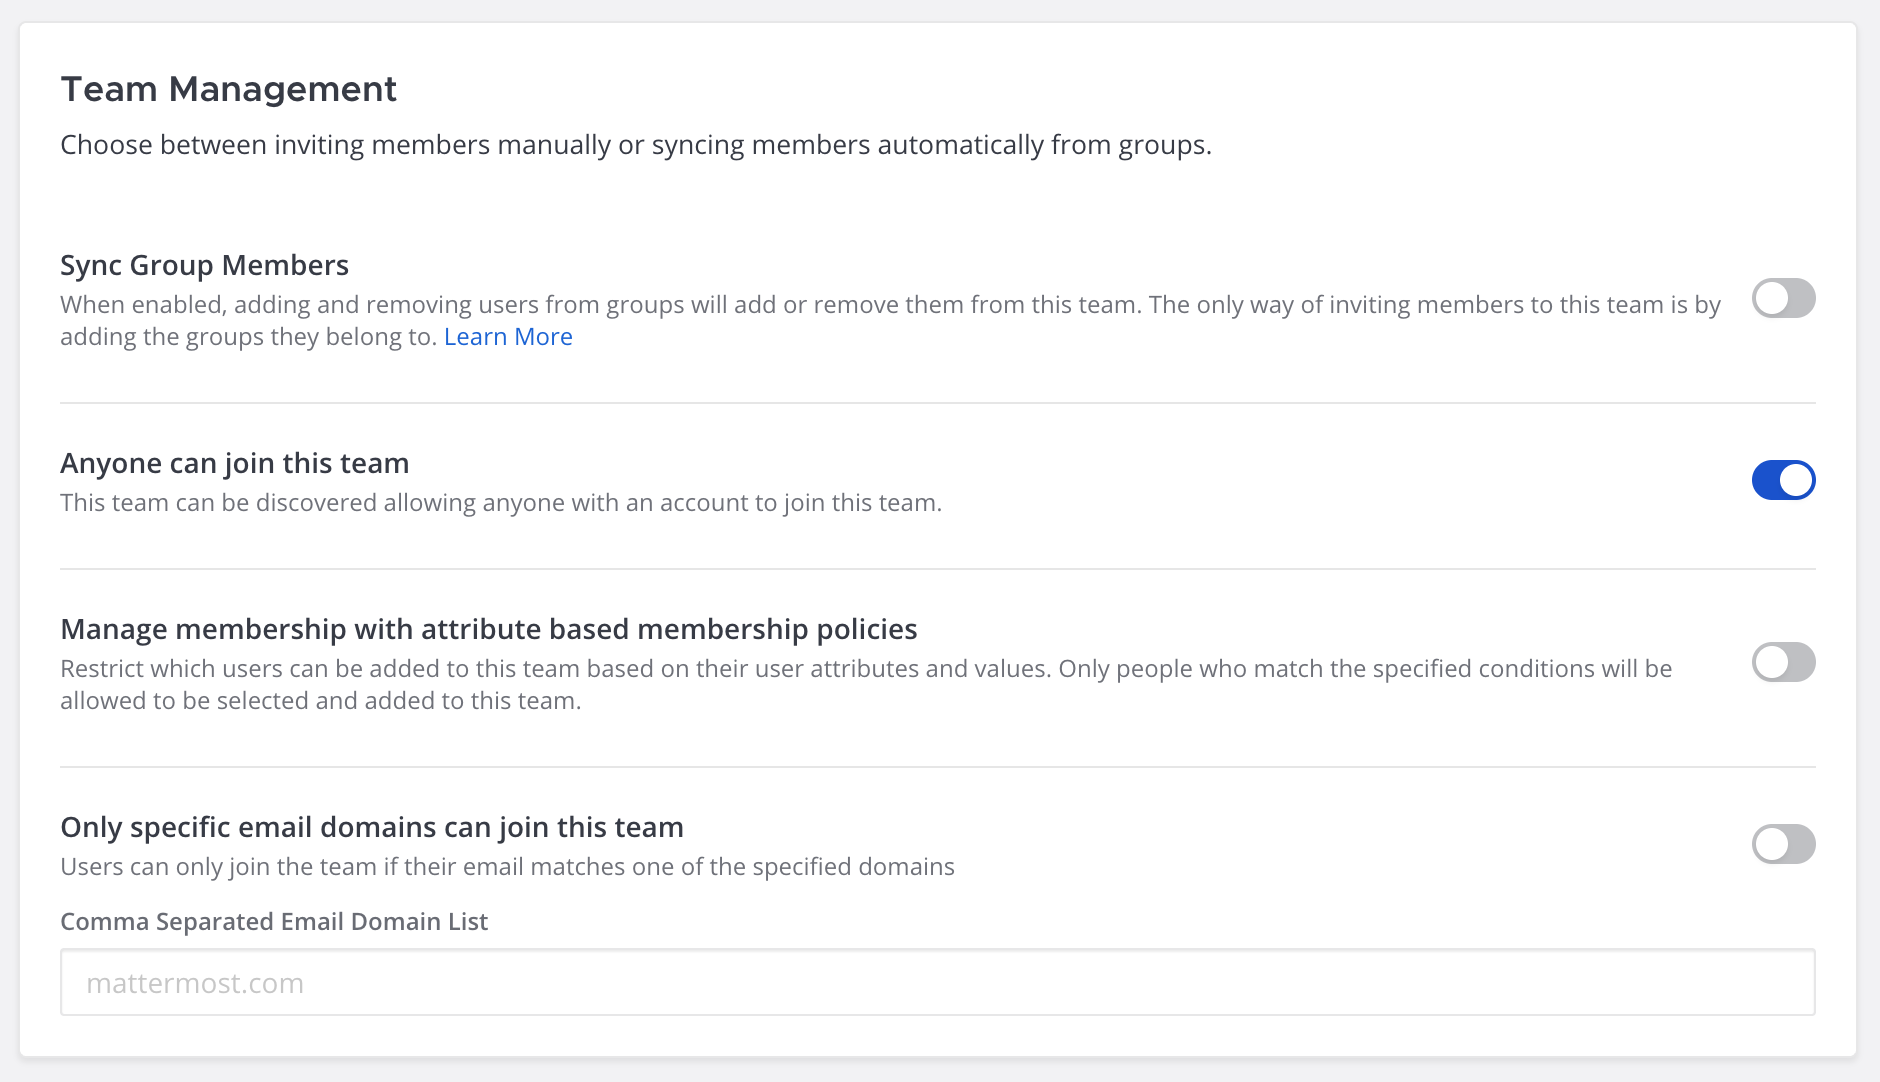
Task: Click the 'When enabled, adding and removing users' description
Action: [890, 321]
